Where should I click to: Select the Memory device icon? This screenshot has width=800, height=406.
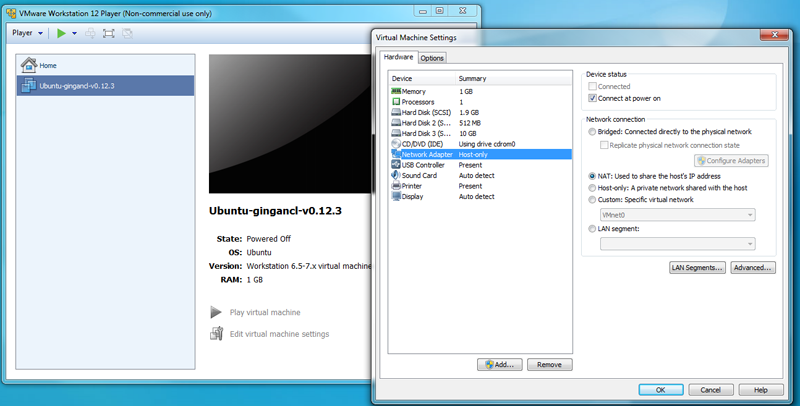click(x=396, y=91)
